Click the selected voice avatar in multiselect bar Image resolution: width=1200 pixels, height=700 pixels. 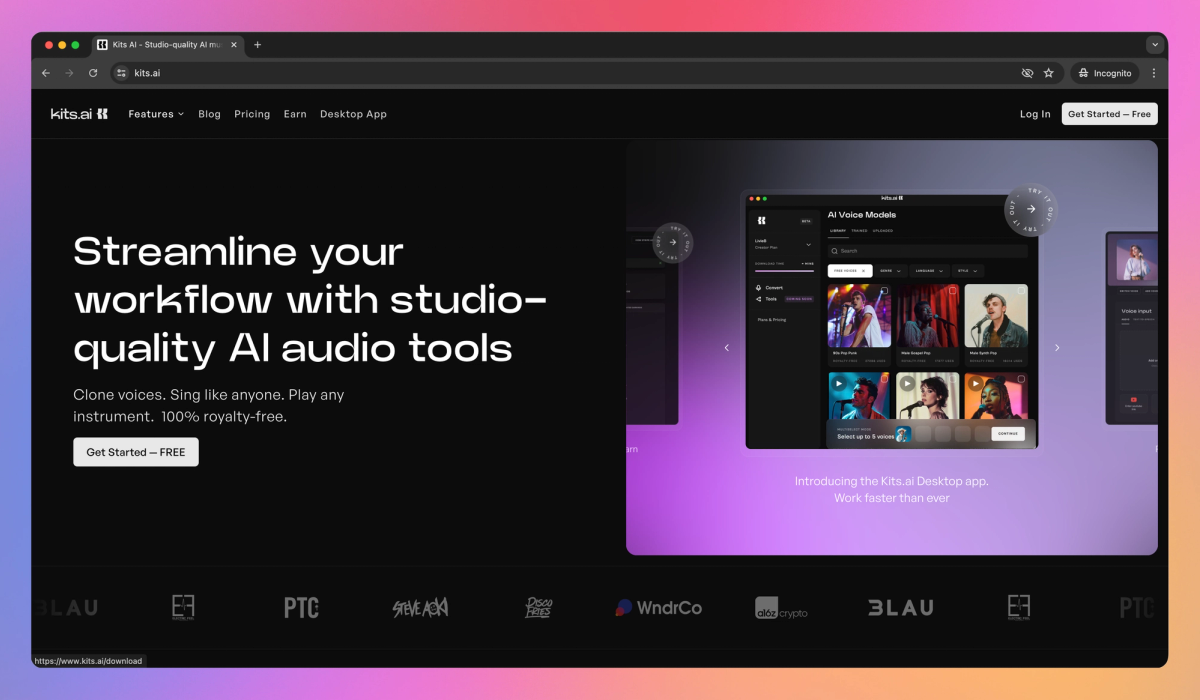pyautogui.click(x=903, y=434)
